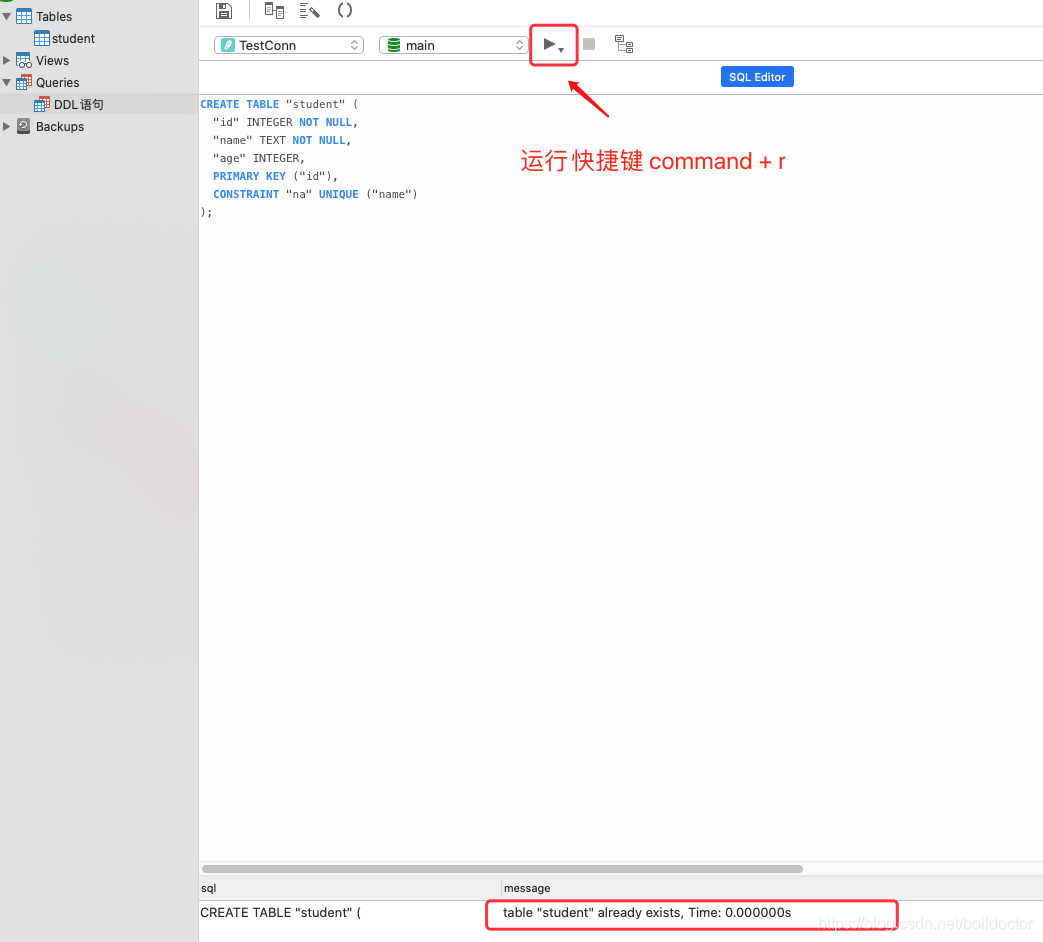Click the "name" TEXT NOT NULL line
Viewport: 1043px width, 942px height.
tap(282, 140)
